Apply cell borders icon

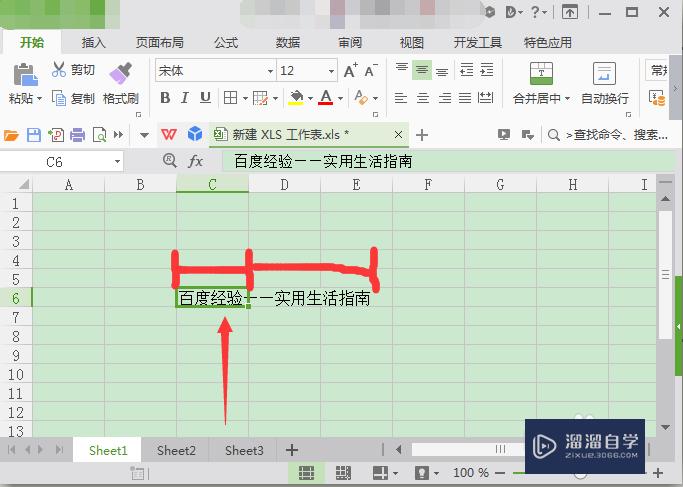coord(230,98)
